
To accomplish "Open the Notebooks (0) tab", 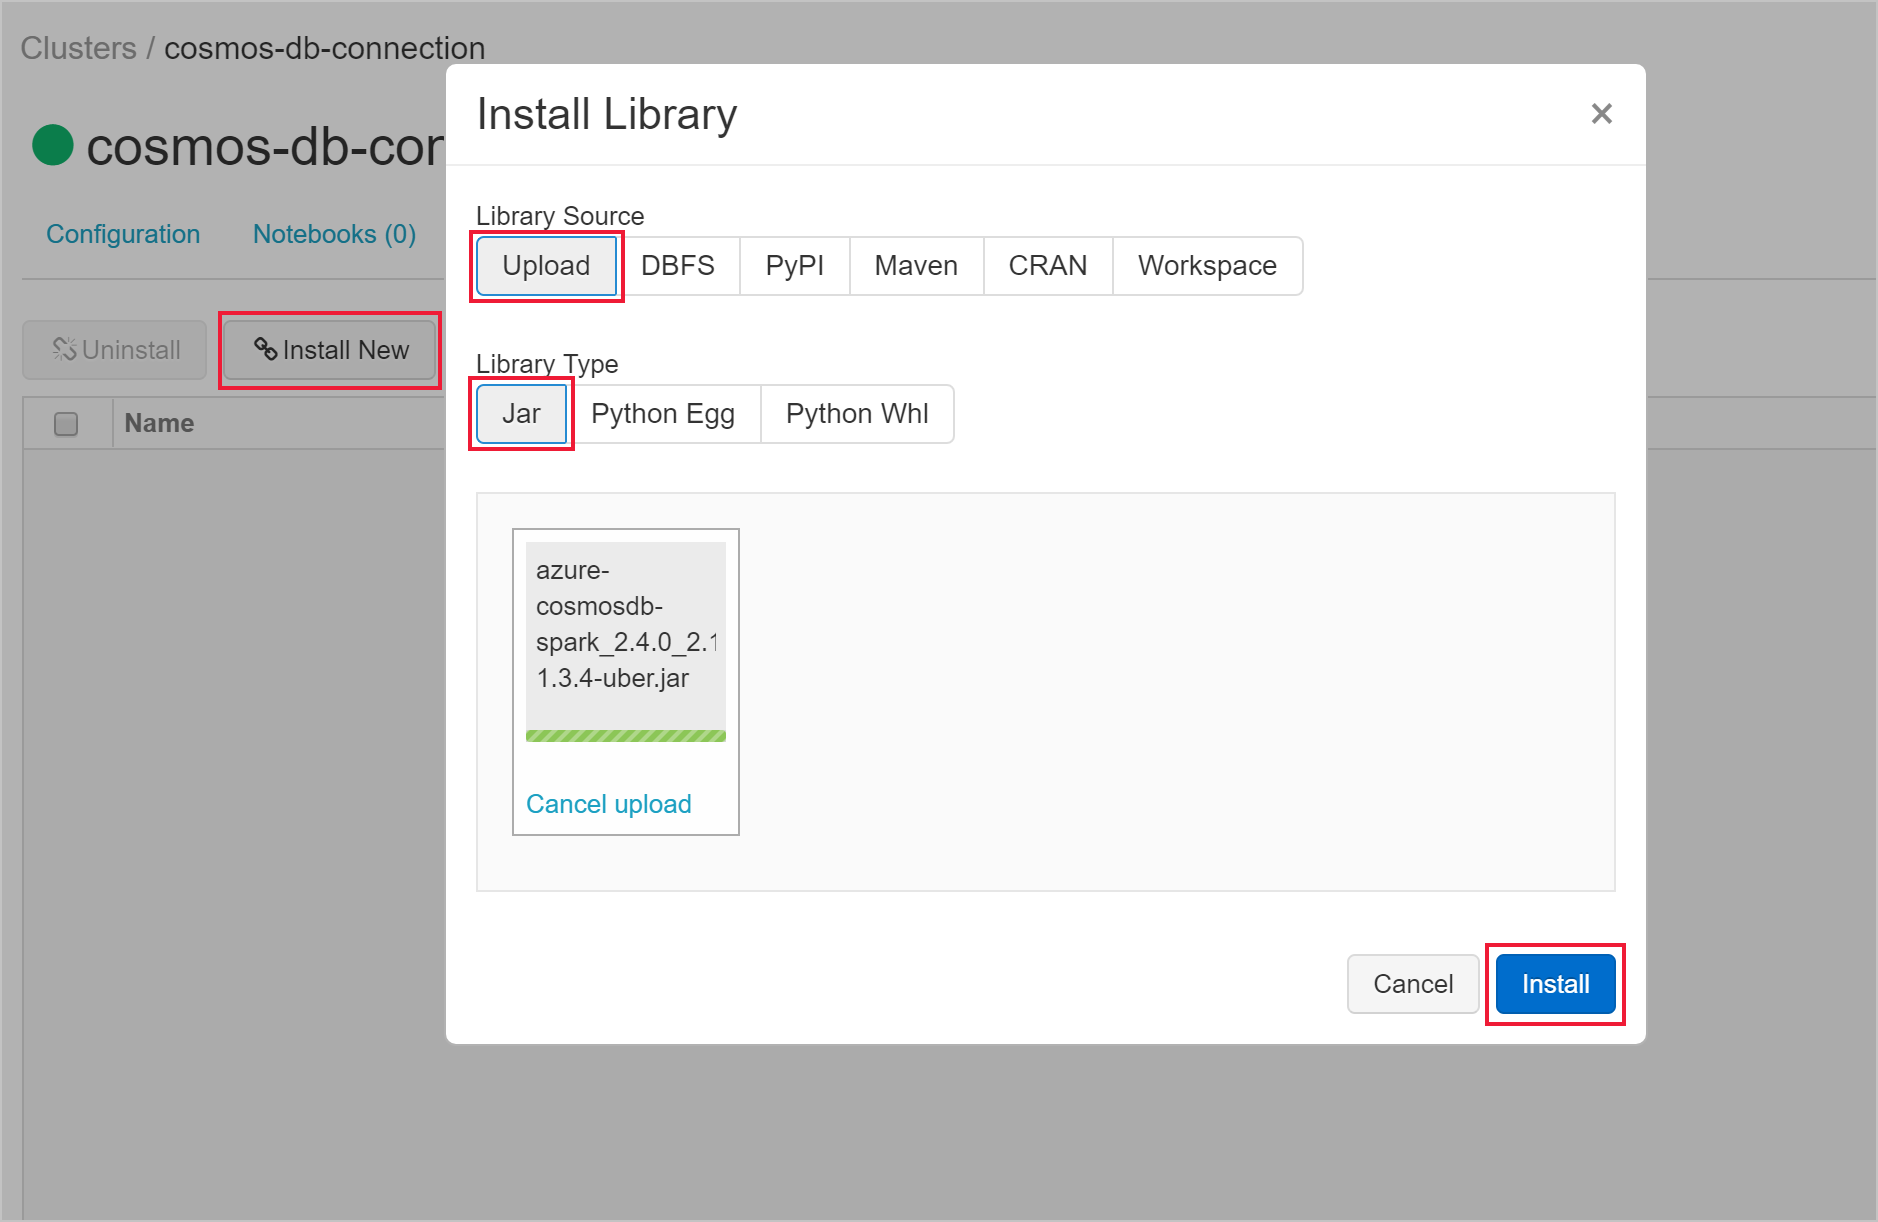I will tap(334, 234).
